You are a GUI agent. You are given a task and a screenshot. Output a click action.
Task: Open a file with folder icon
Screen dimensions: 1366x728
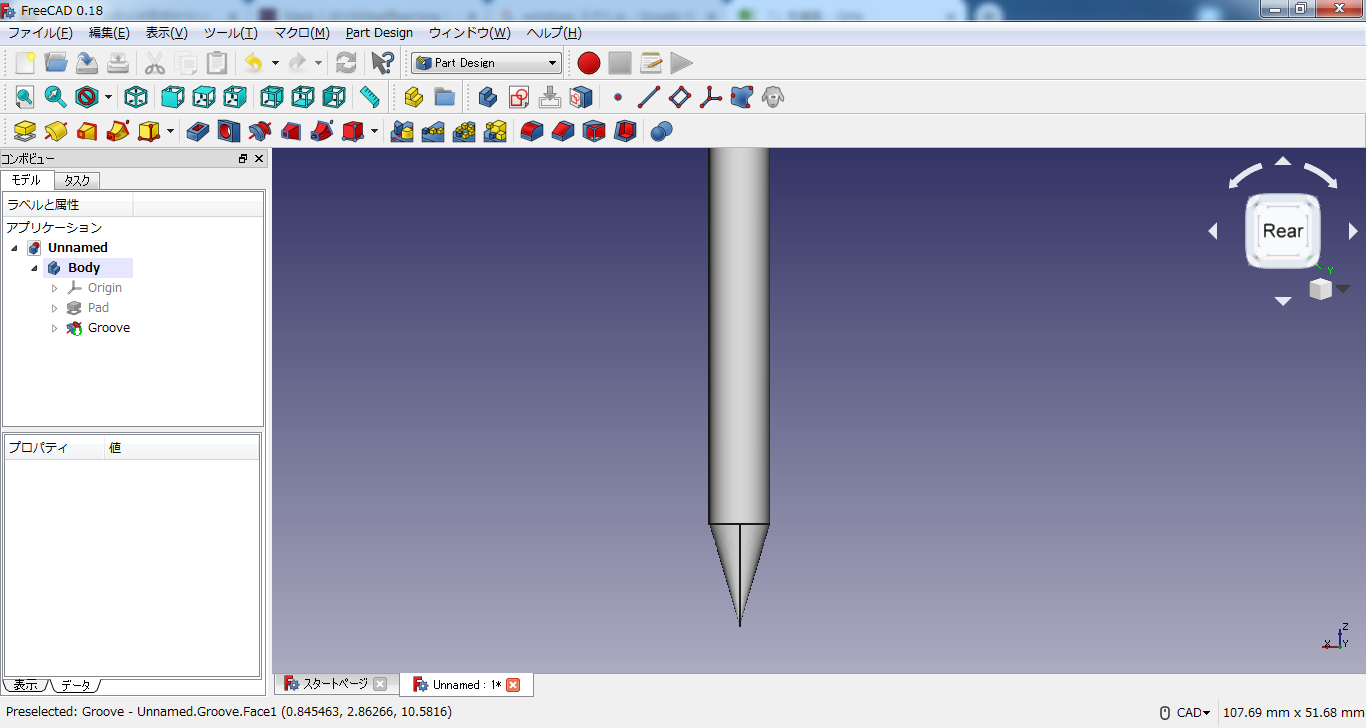56,63
